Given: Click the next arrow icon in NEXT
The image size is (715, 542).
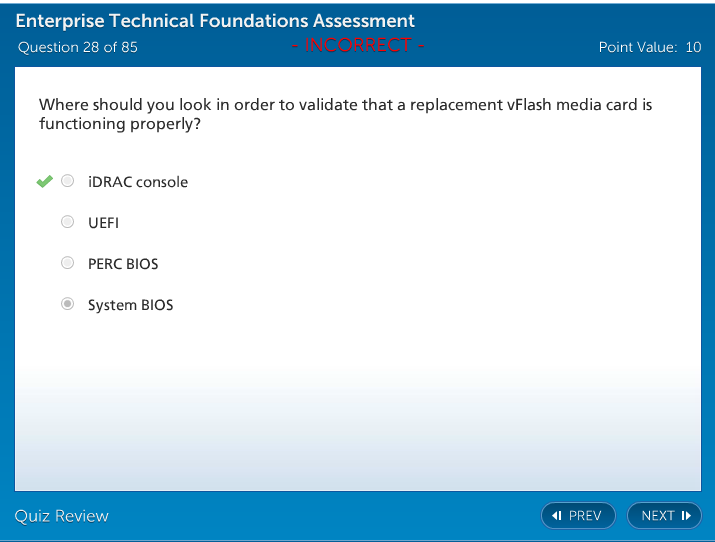Looking at the screenshot, I should [x=686, y=516].
